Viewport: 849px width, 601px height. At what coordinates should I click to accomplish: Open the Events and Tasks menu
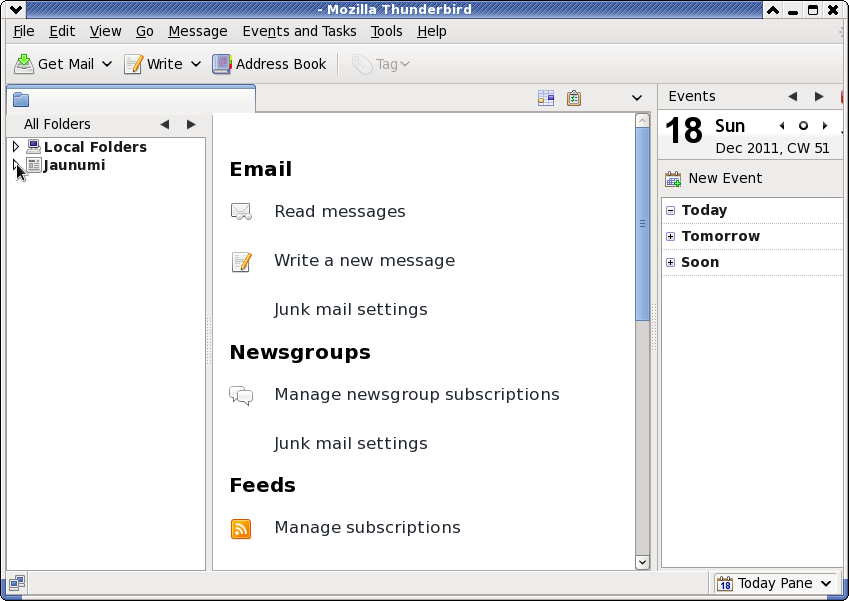pyautogui.click(x=299, y=31)
